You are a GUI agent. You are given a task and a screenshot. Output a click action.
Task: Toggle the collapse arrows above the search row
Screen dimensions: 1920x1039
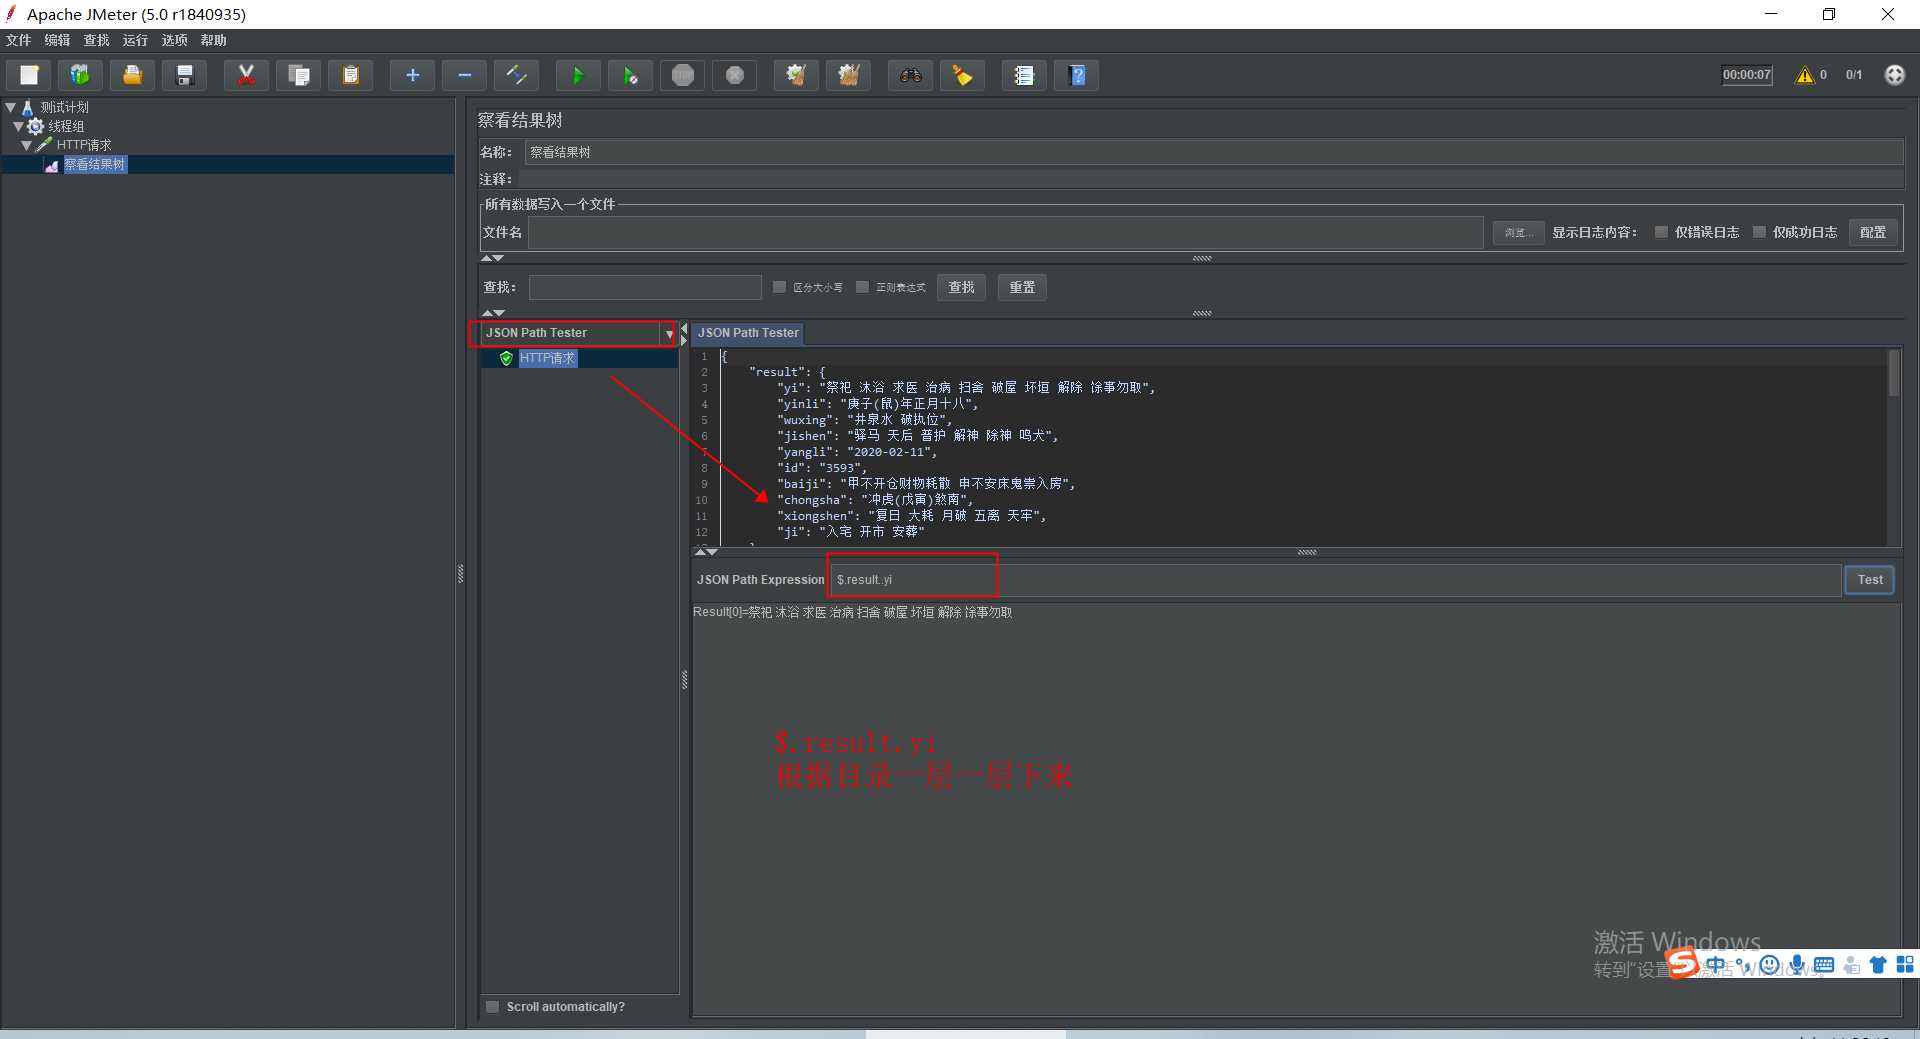493,258
